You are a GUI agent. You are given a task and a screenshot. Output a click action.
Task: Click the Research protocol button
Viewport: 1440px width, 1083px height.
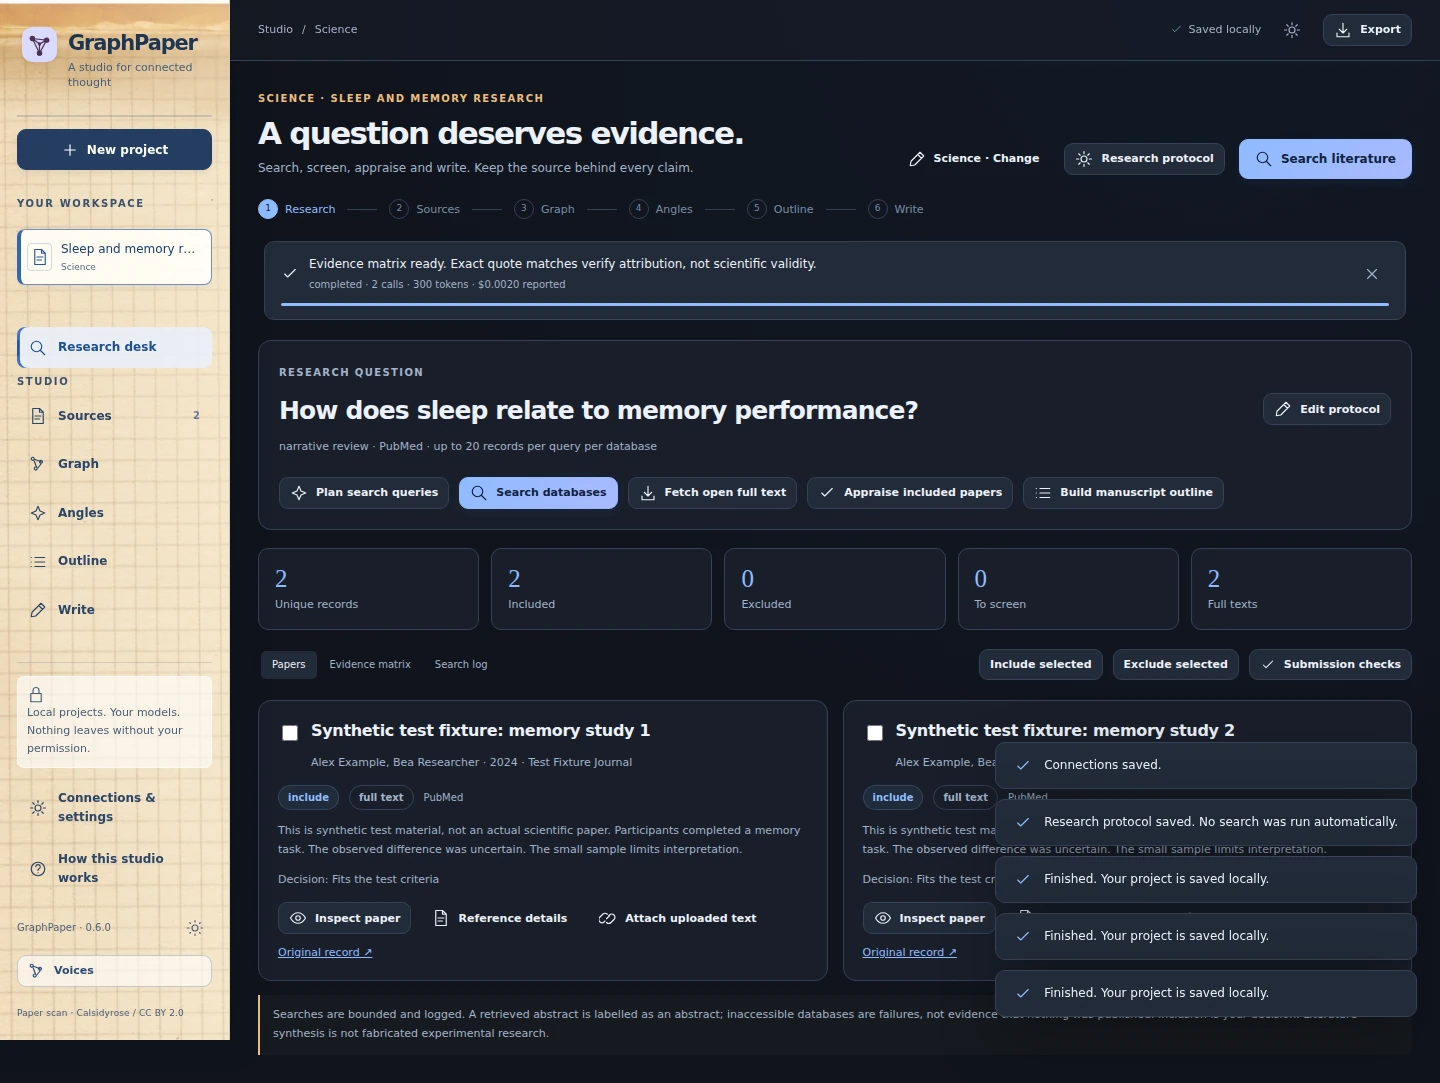click(x=1144, y=159)
